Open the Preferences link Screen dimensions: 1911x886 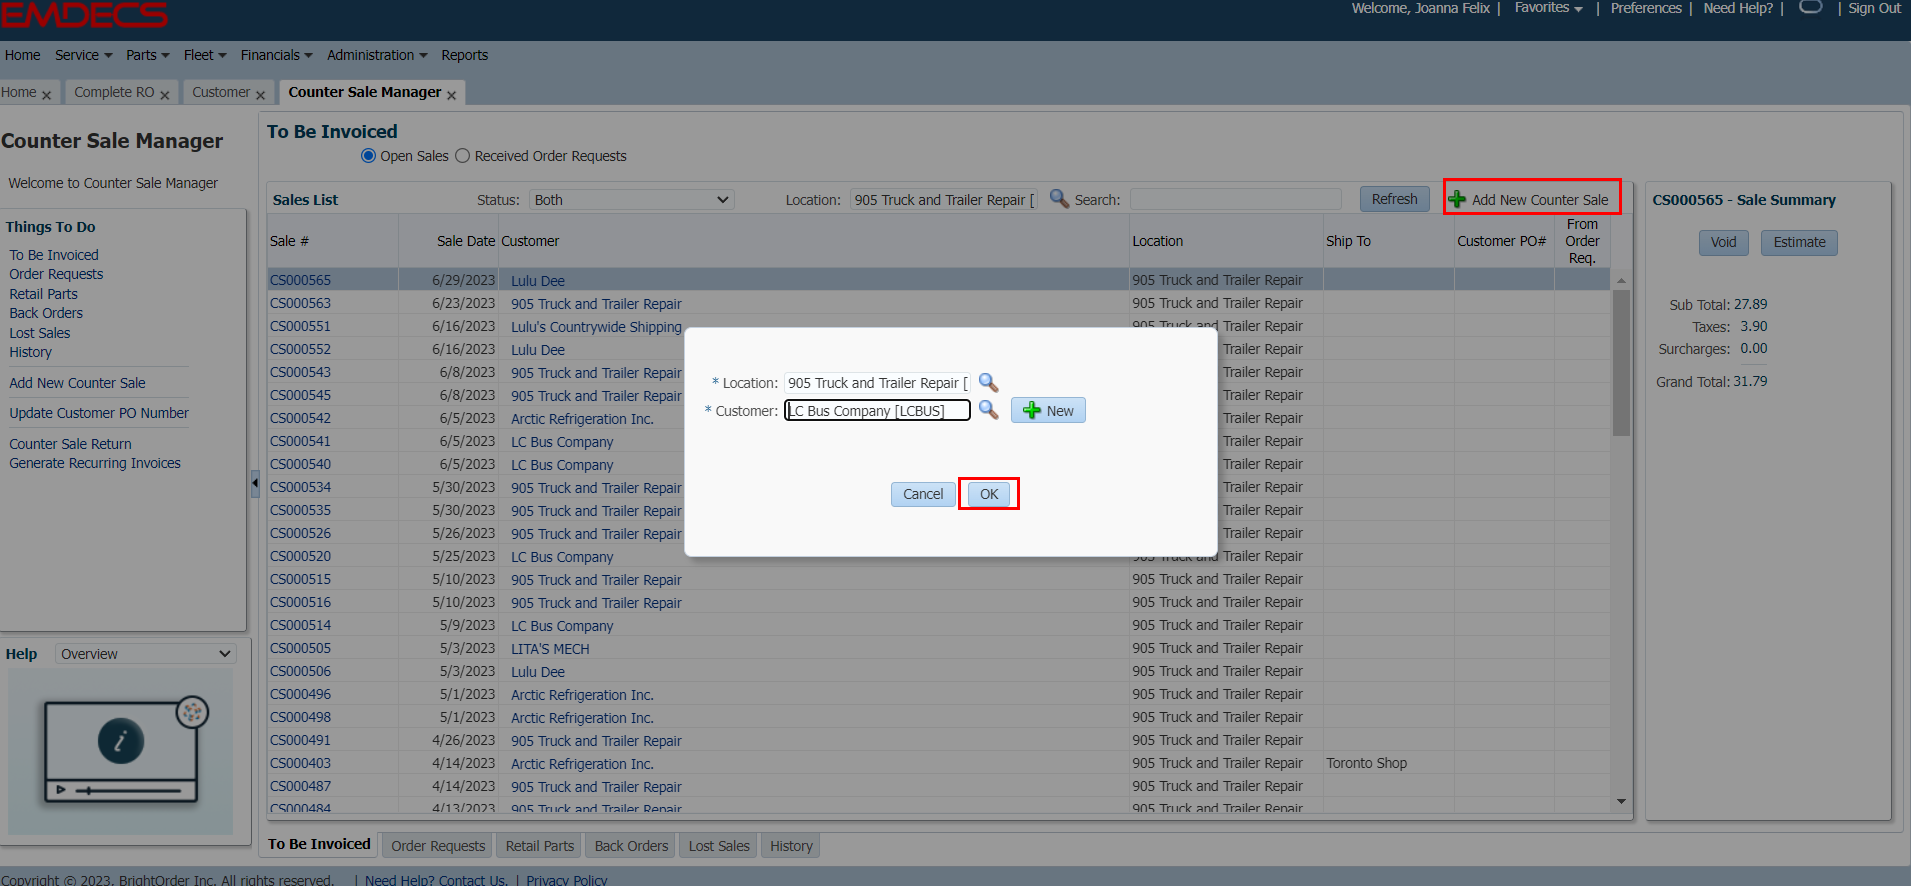click(1646, 8)
